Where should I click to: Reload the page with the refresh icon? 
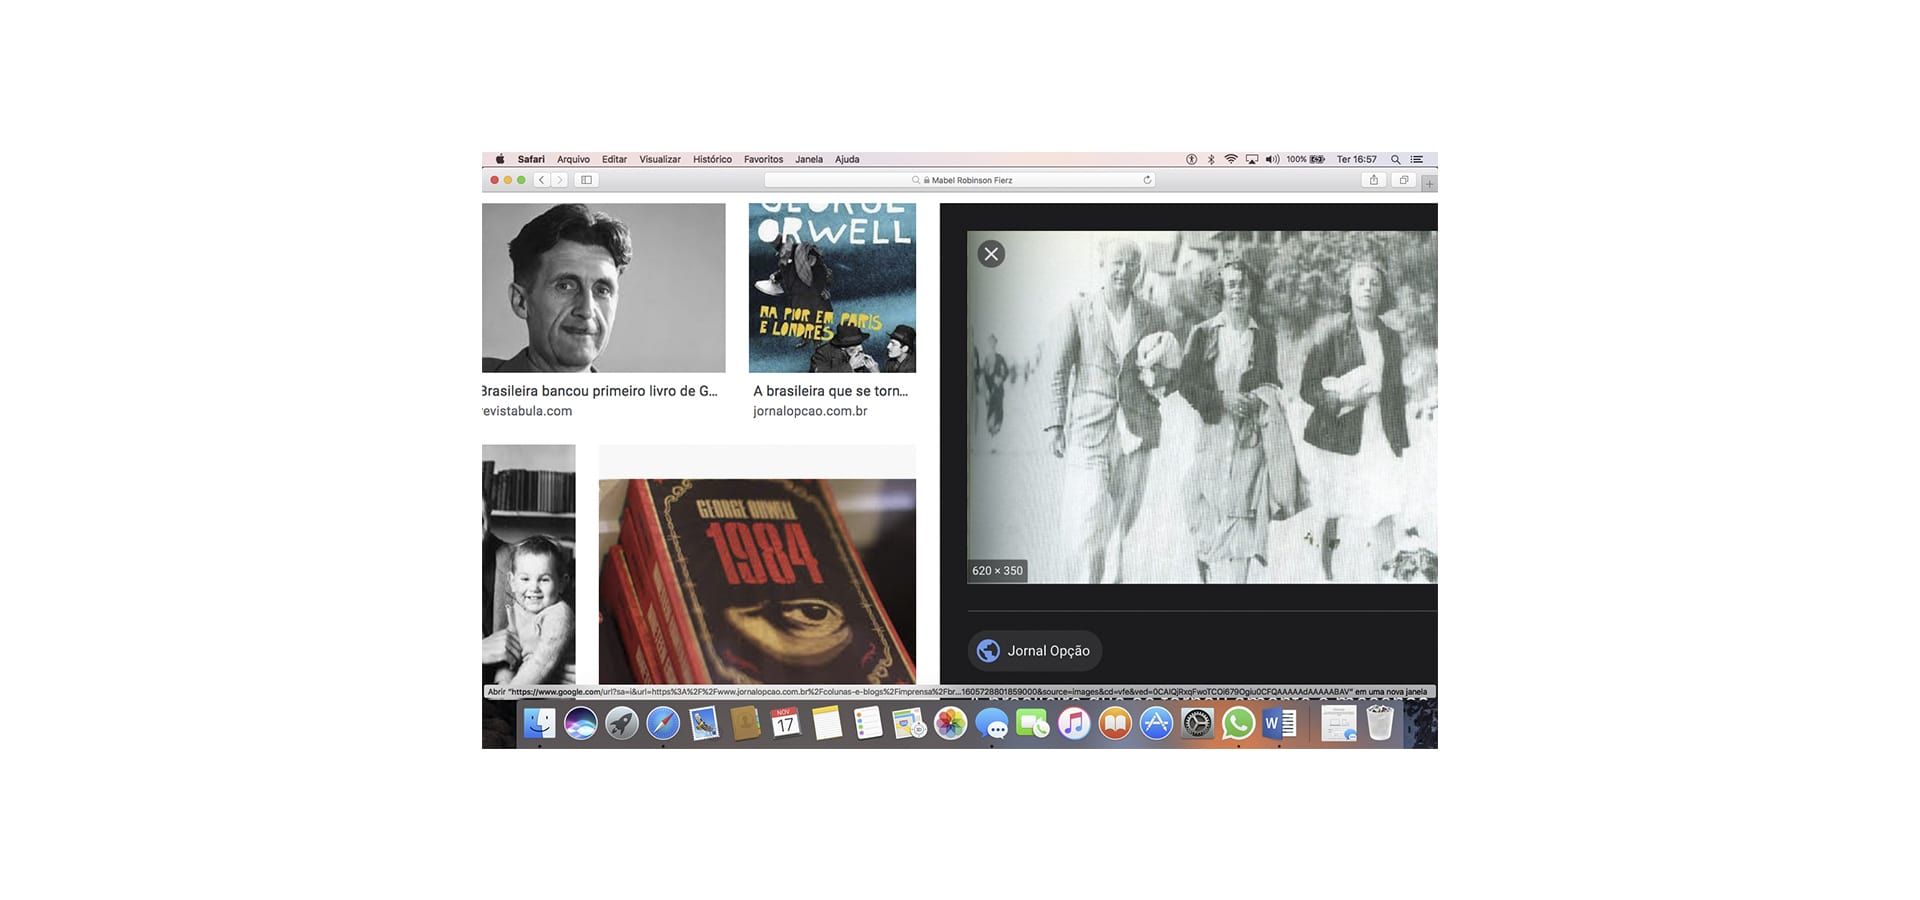[x=1147, y=180]
